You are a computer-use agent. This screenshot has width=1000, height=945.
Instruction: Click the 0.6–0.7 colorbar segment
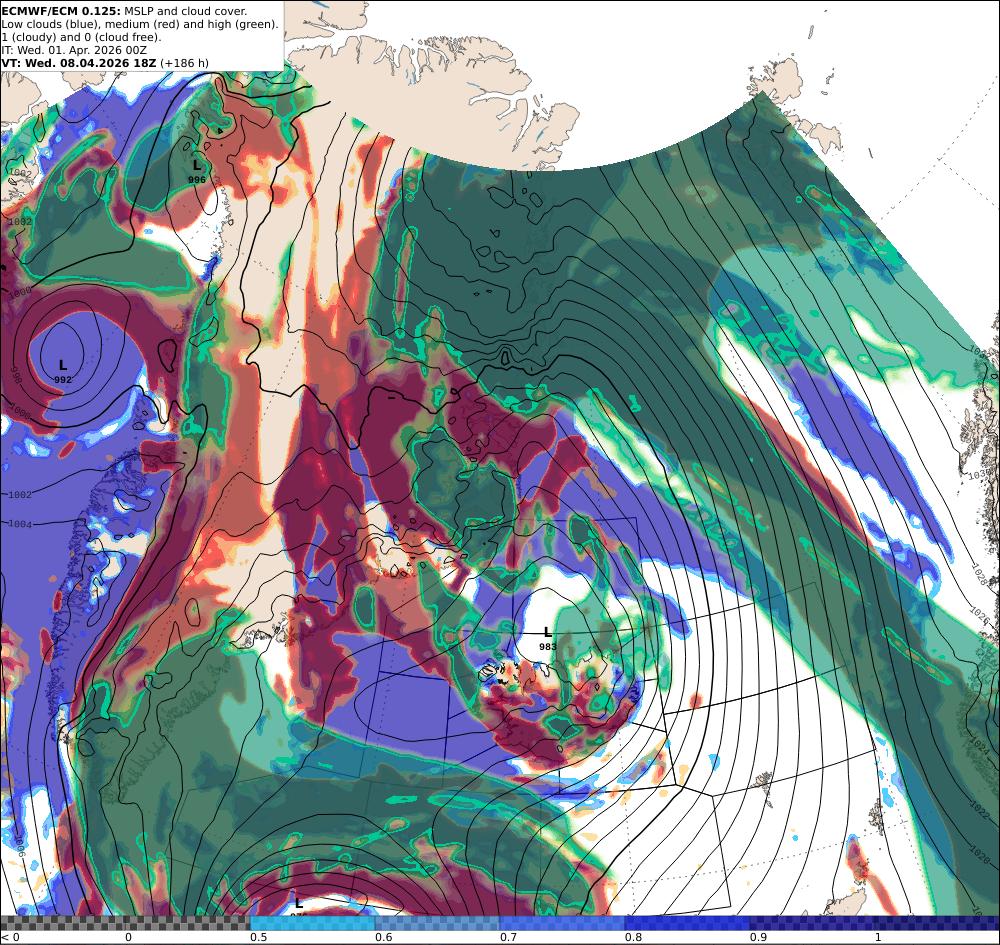[x=438, y=923]
